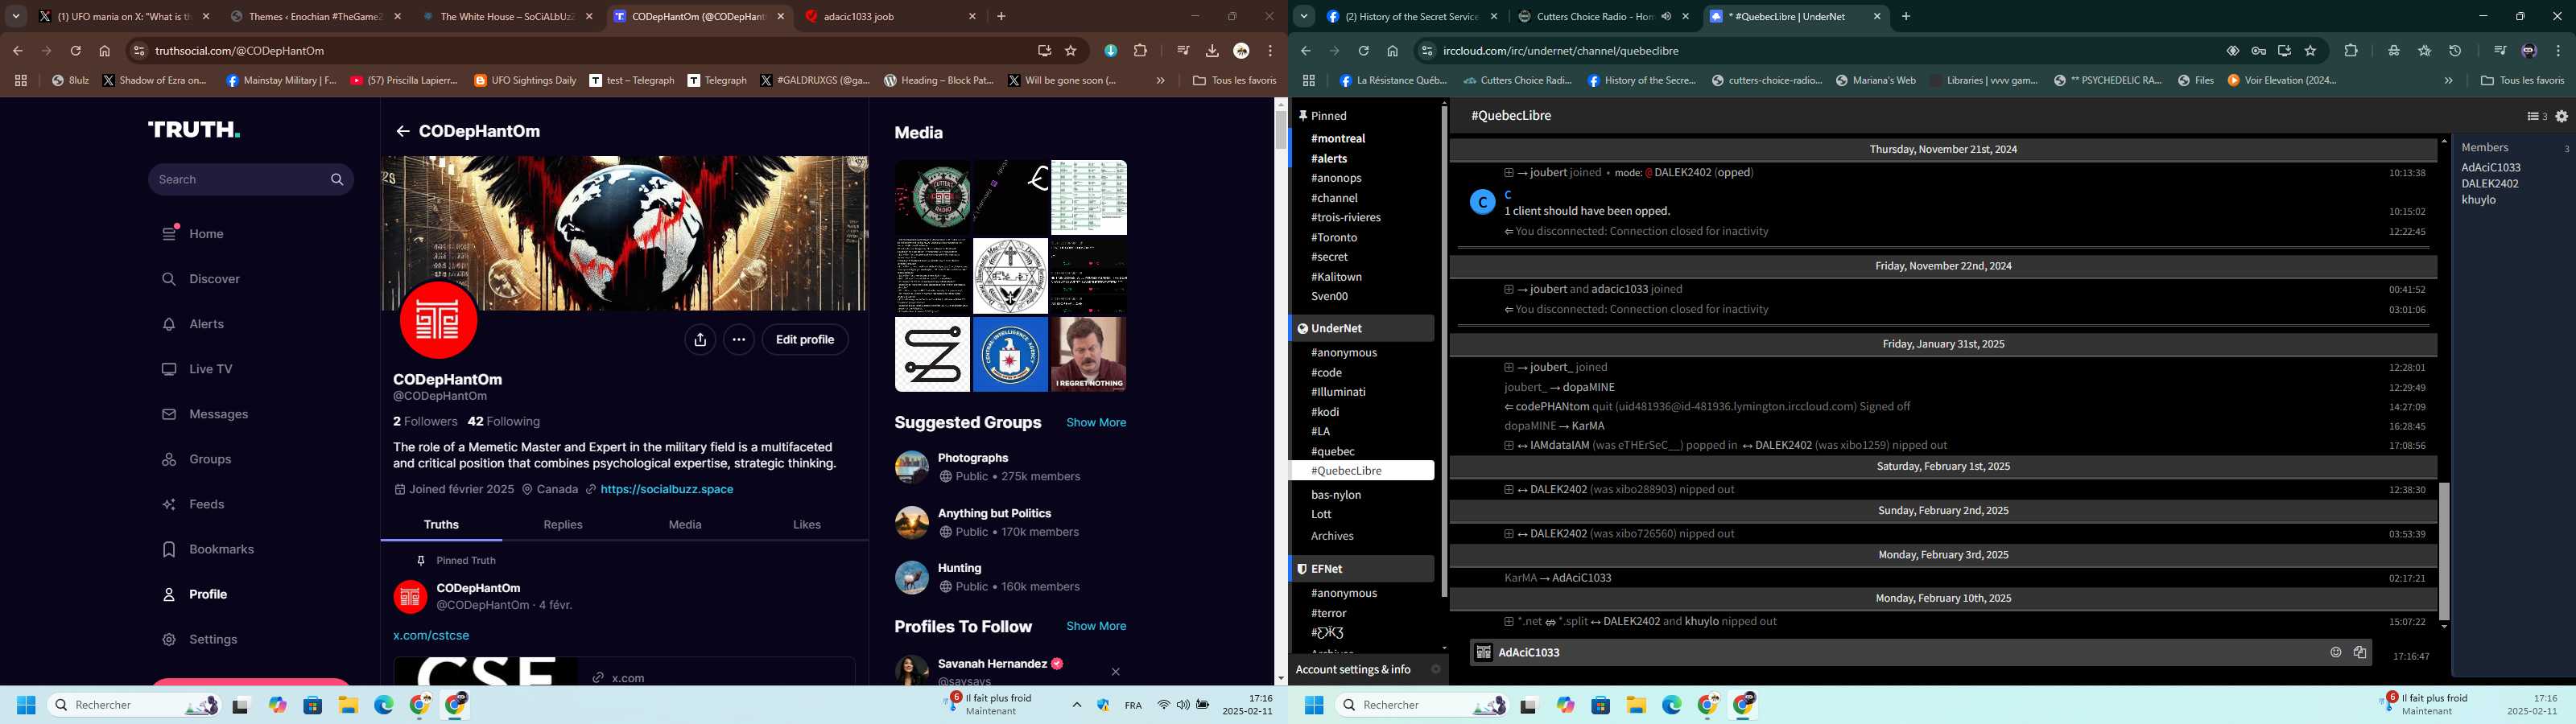Open the tab search dropdown in right browser
This screenshot has width=2576, height=724.
1304,17
